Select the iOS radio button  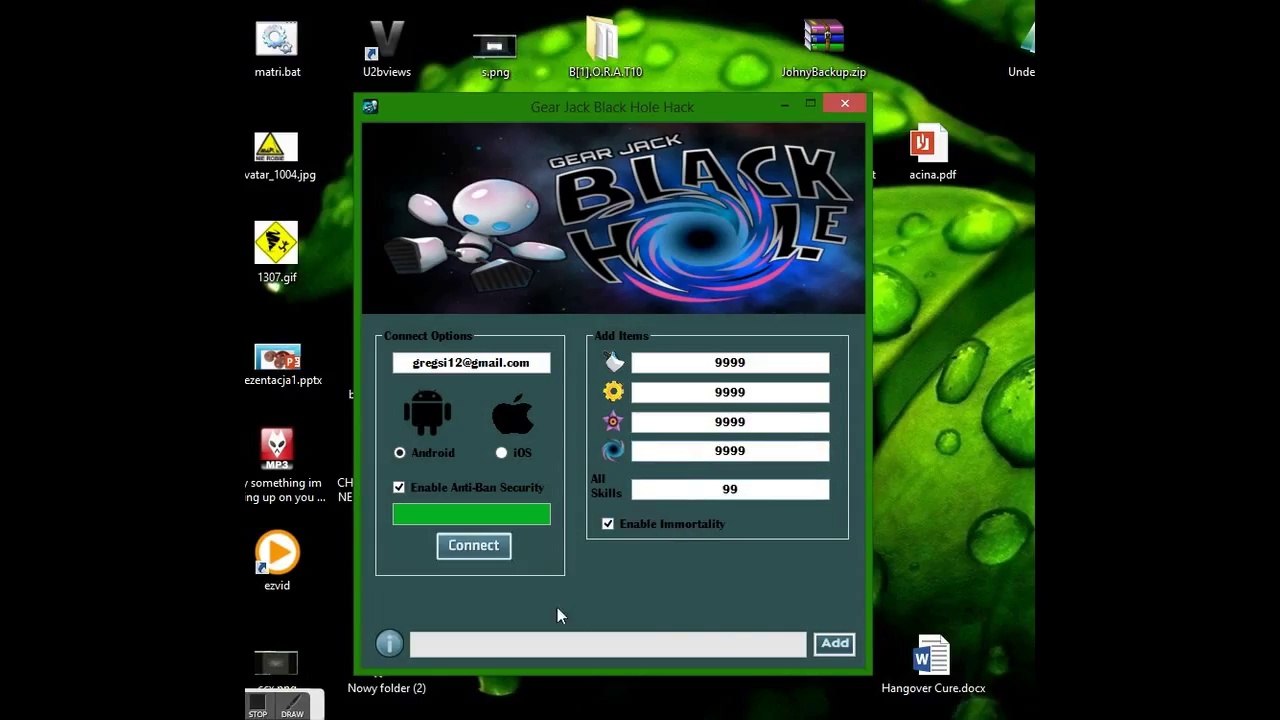pos(501,453)
